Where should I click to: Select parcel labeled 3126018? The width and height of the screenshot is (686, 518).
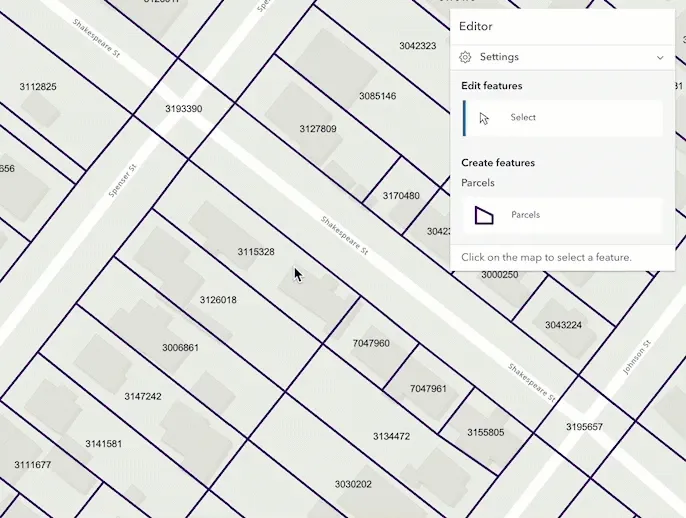coord(218,300)
